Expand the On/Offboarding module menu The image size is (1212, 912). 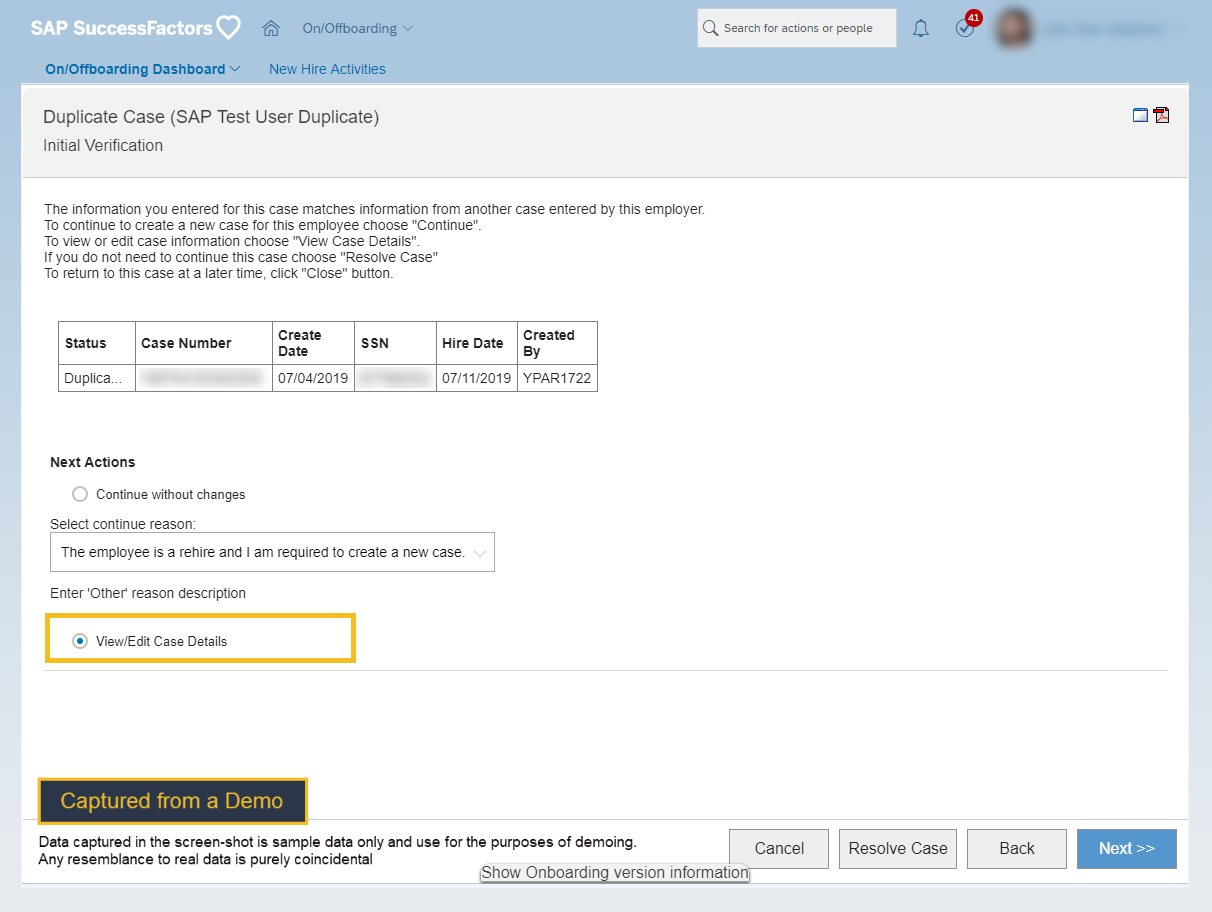pyautogui.click(x=358, y=28)
